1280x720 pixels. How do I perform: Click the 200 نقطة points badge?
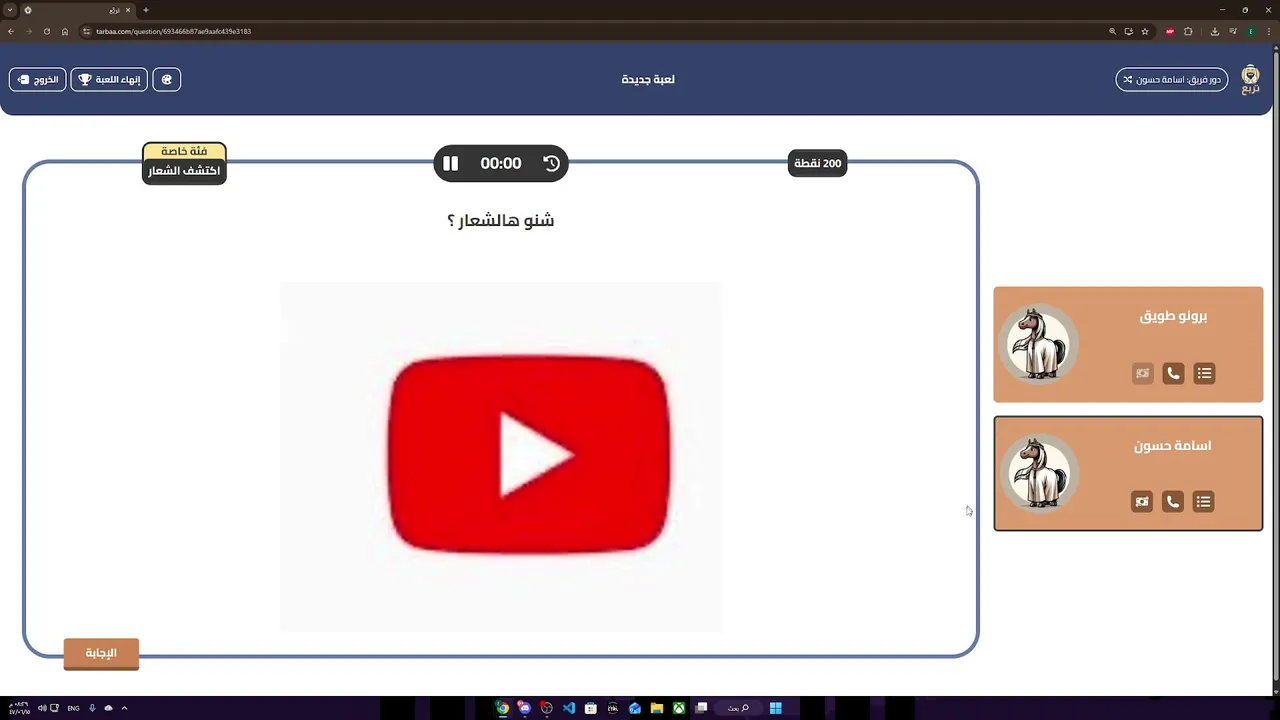[818, 163]
